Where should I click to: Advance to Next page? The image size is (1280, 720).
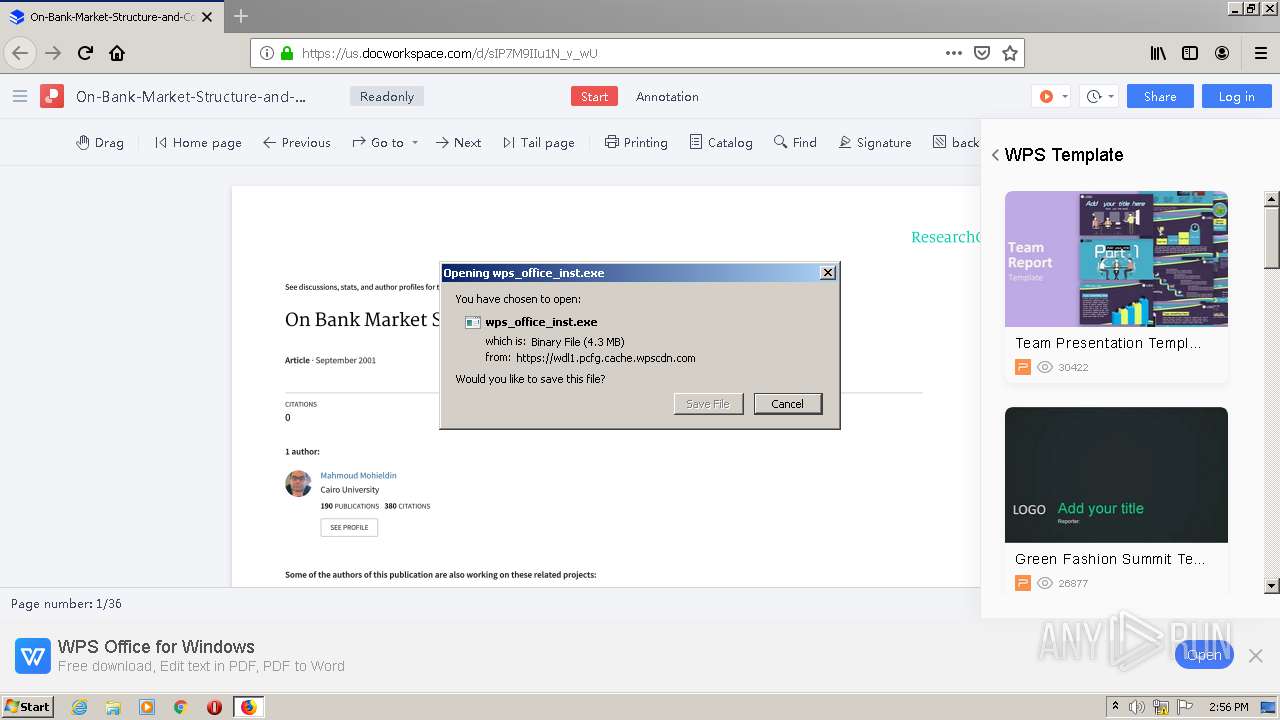[x=459, y=142]
